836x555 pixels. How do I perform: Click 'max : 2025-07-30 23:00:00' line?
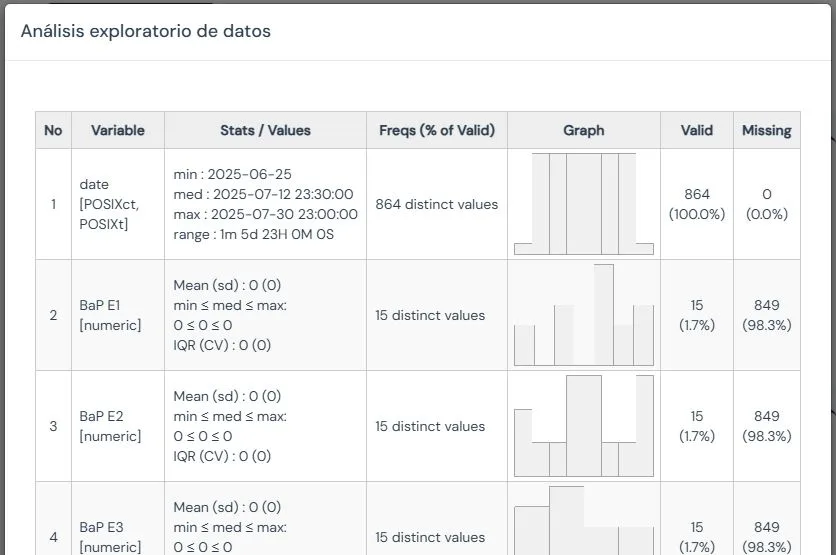click(x=266, y=214)
